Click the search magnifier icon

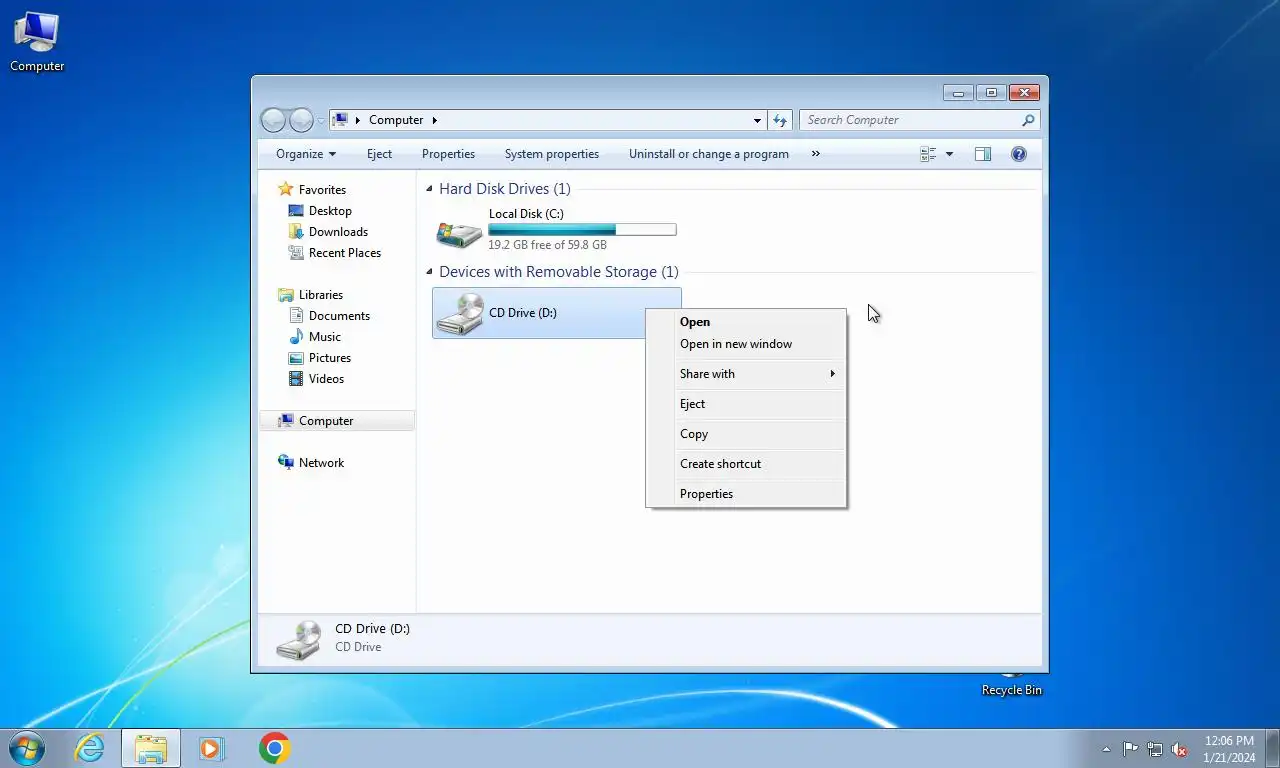pos(1028,120)
